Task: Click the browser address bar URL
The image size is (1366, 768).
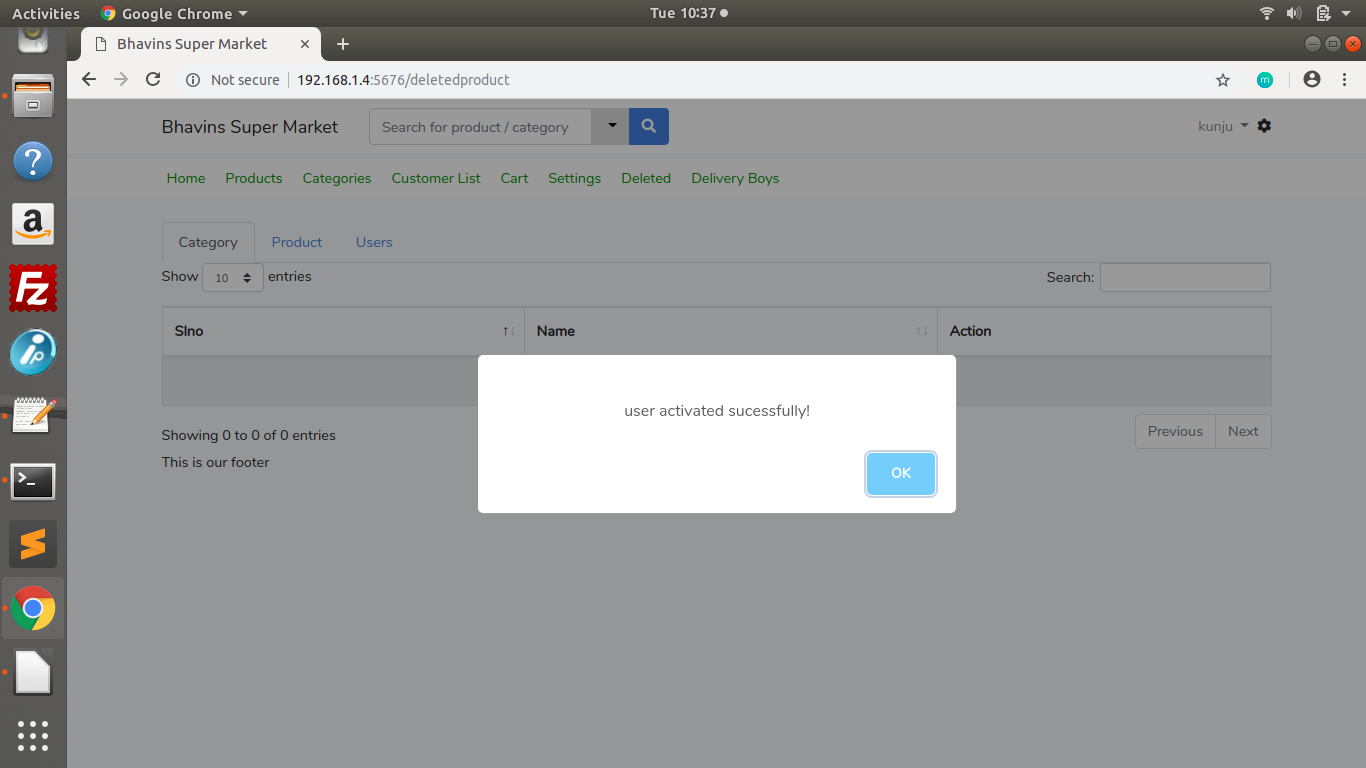Action: click(403, 80)
